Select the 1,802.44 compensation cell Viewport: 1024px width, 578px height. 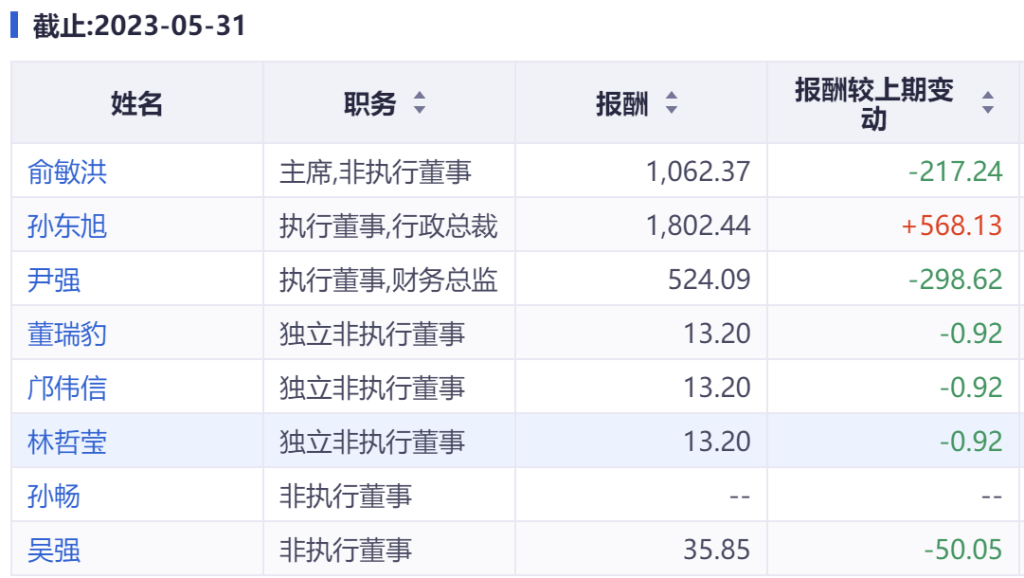click(698, 226)
